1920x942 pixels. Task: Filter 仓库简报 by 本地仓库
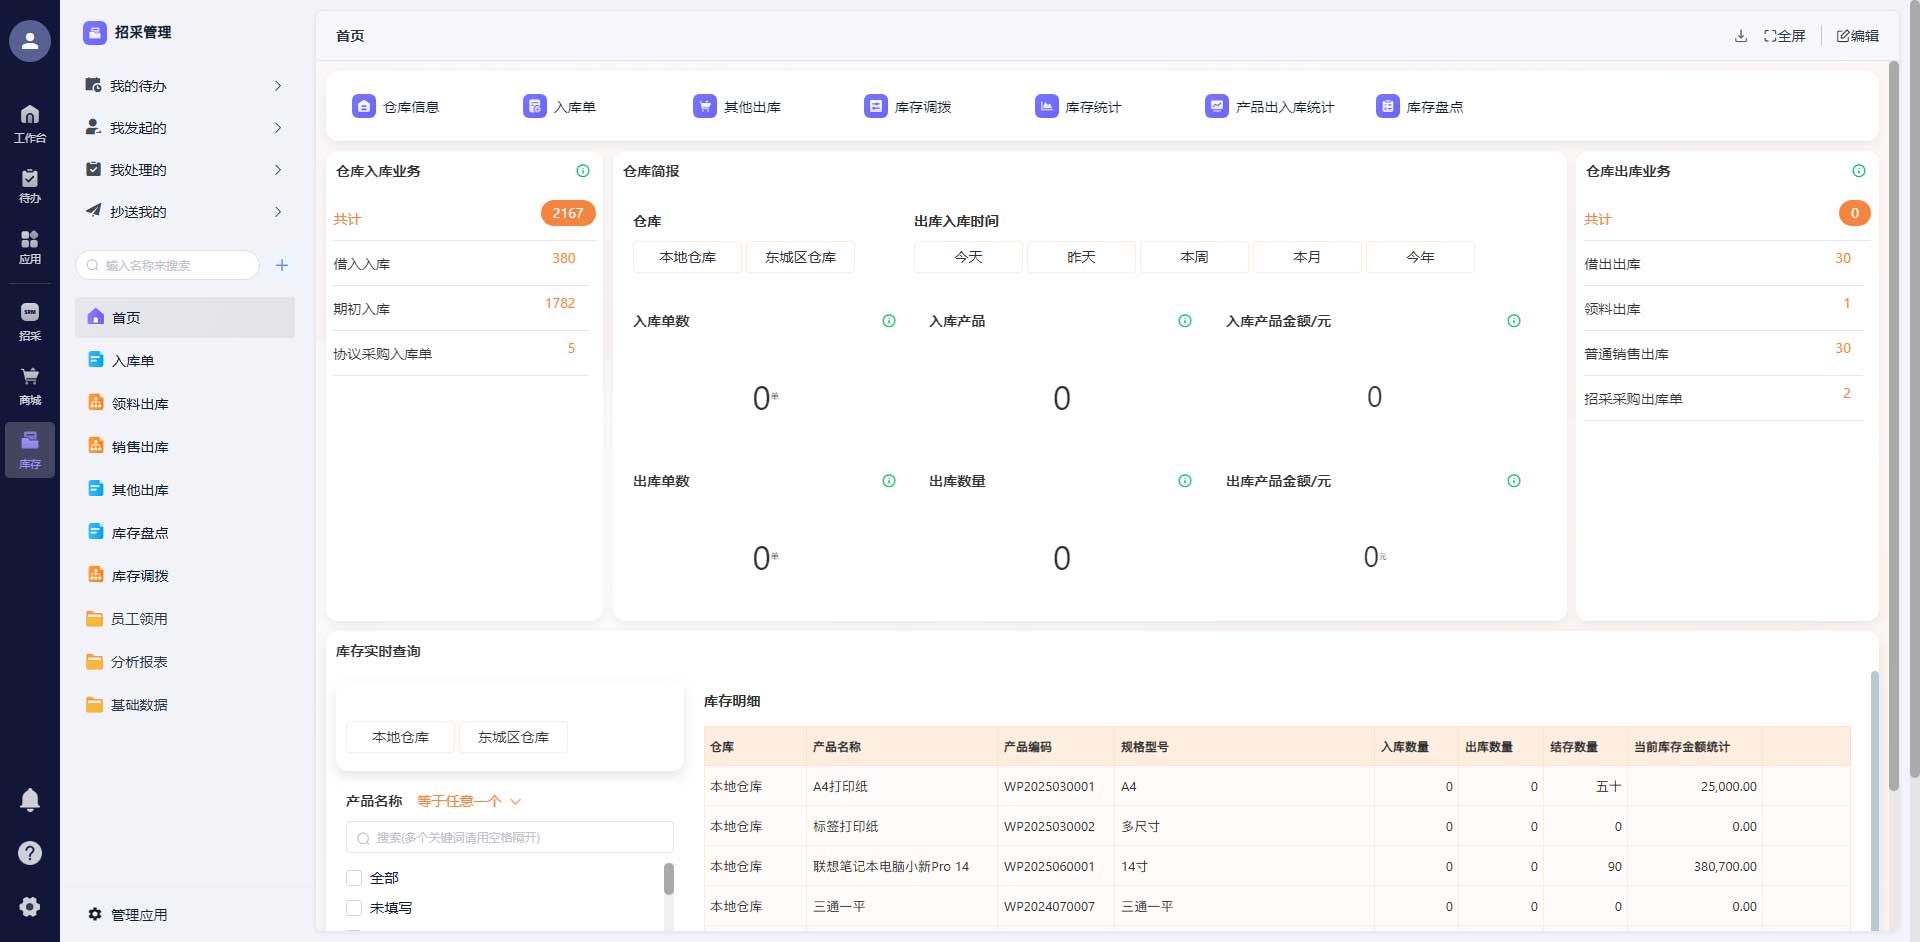(688, 257)
